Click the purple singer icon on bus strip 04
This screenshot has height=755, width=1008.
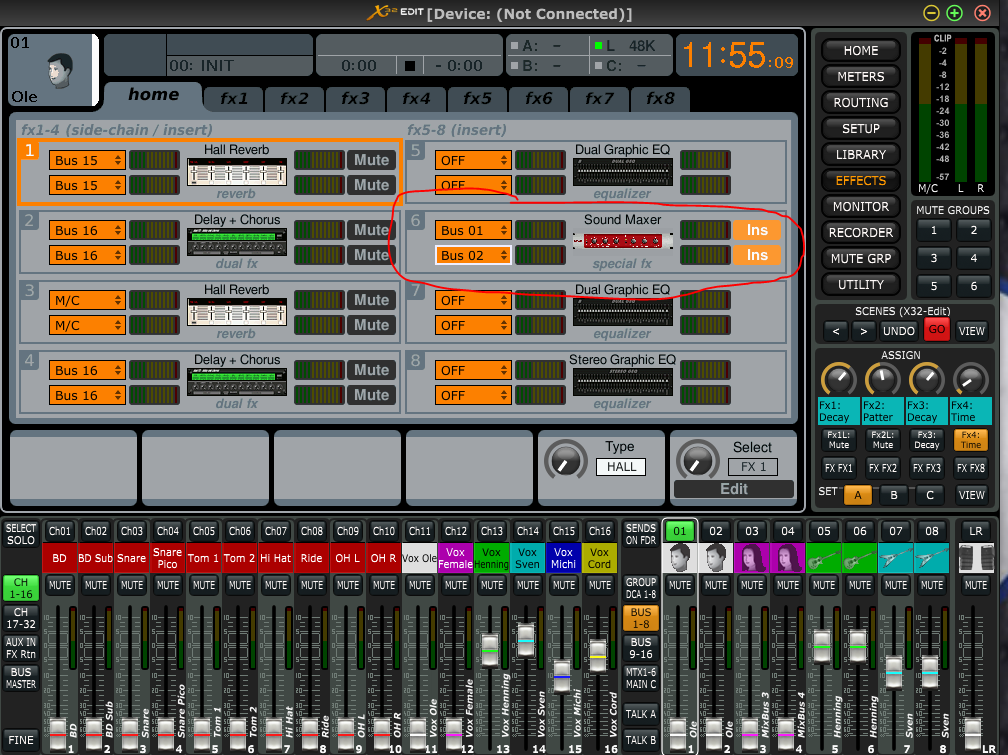point(788,558)
